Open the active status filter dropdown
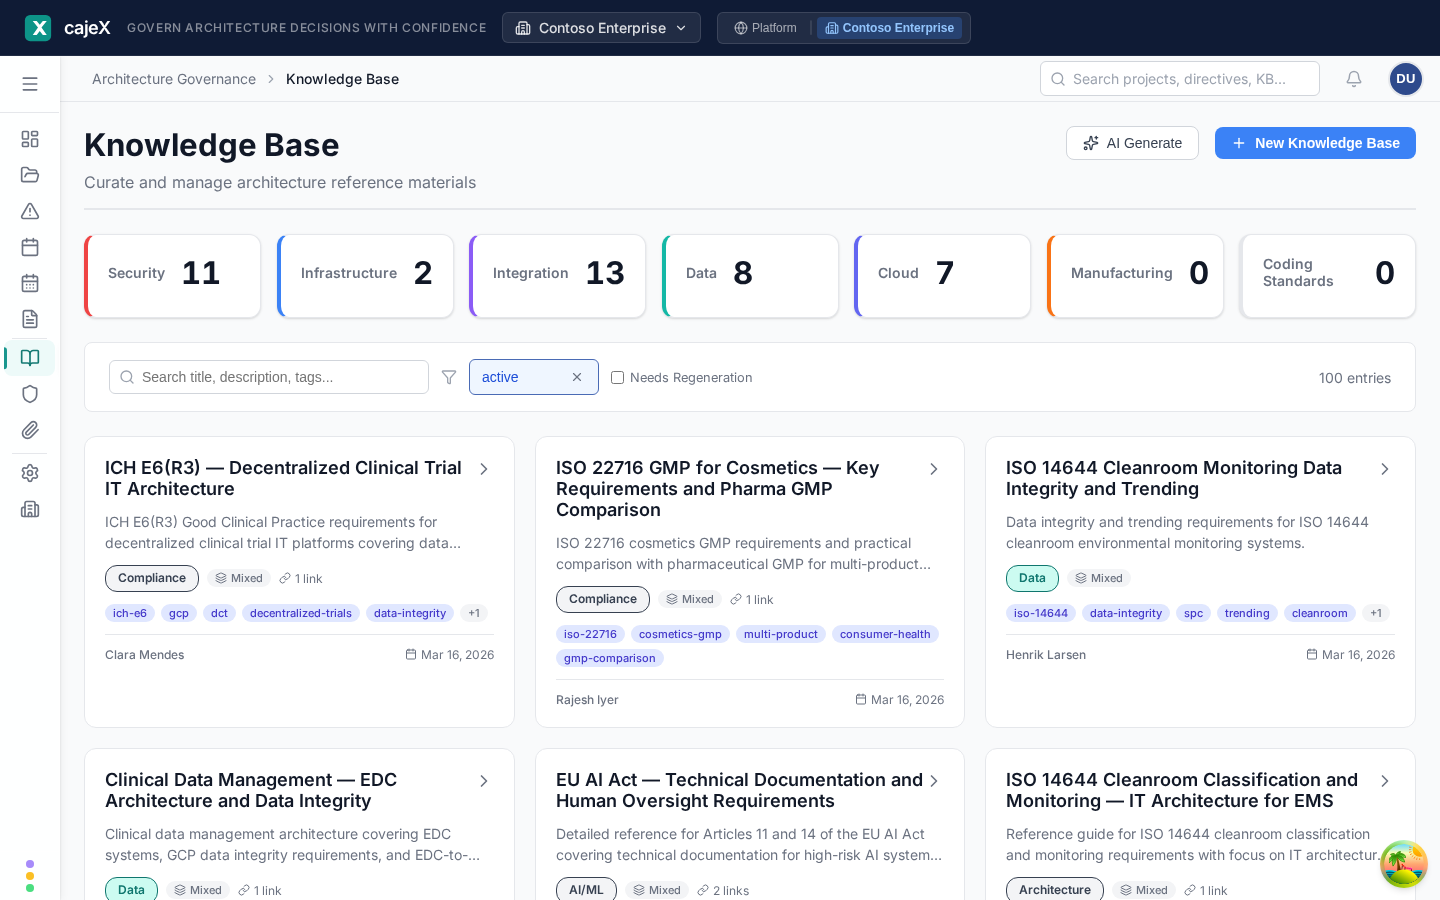Viewport: 1440px width, 900px height. (x=534, y=377)
